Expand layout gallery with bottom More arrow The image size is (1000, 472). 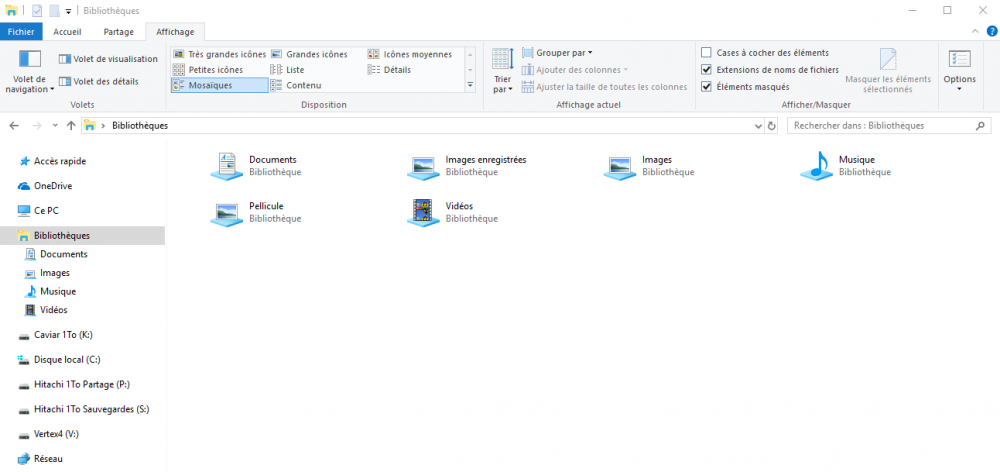click(471, 85)
